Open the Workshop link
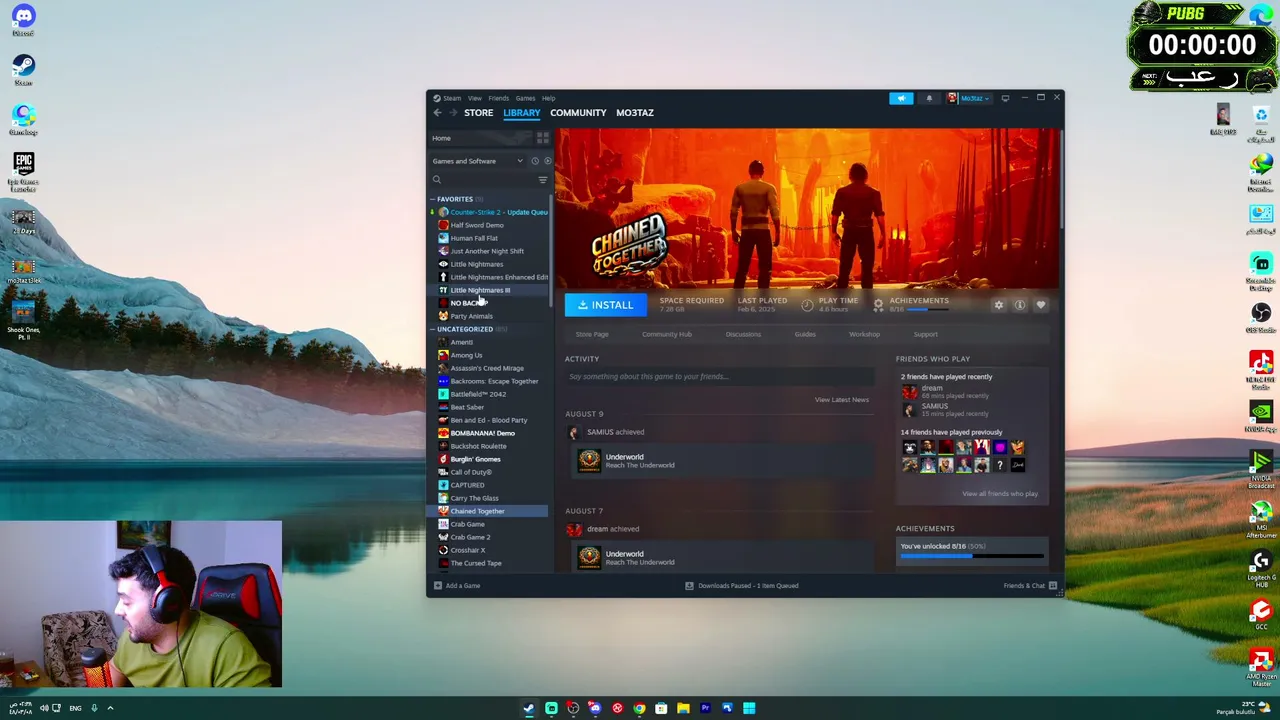This screenshot has height=720, width=1280. pos(865,334)
